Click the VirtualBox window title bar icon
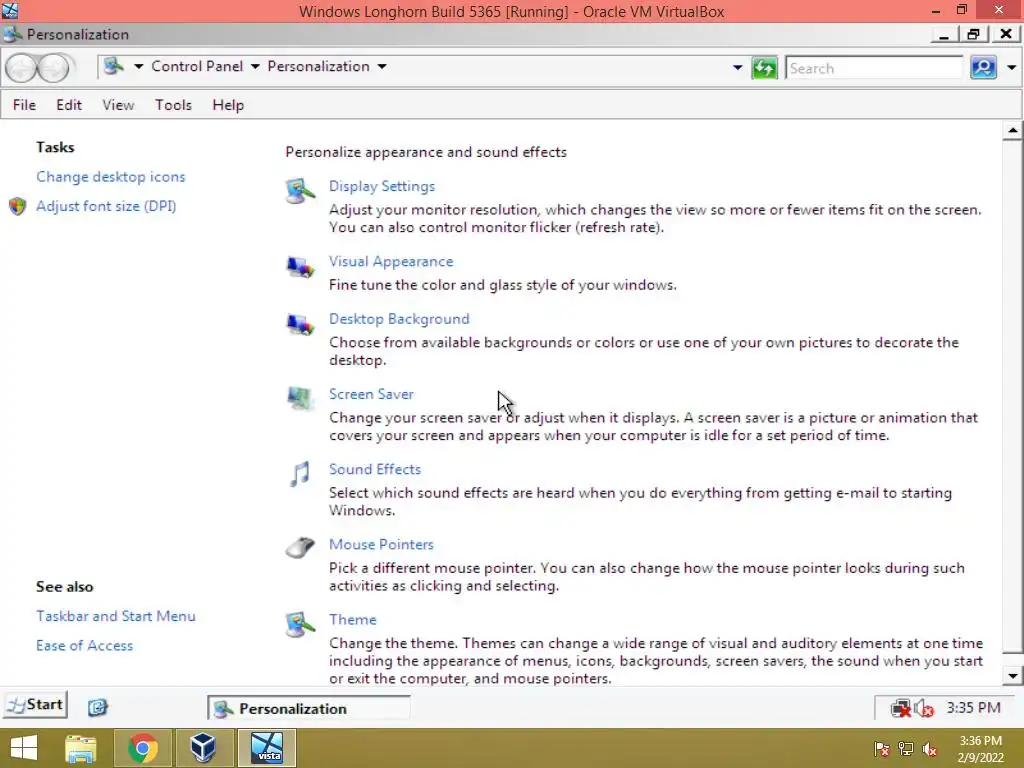 coord(10,10)
